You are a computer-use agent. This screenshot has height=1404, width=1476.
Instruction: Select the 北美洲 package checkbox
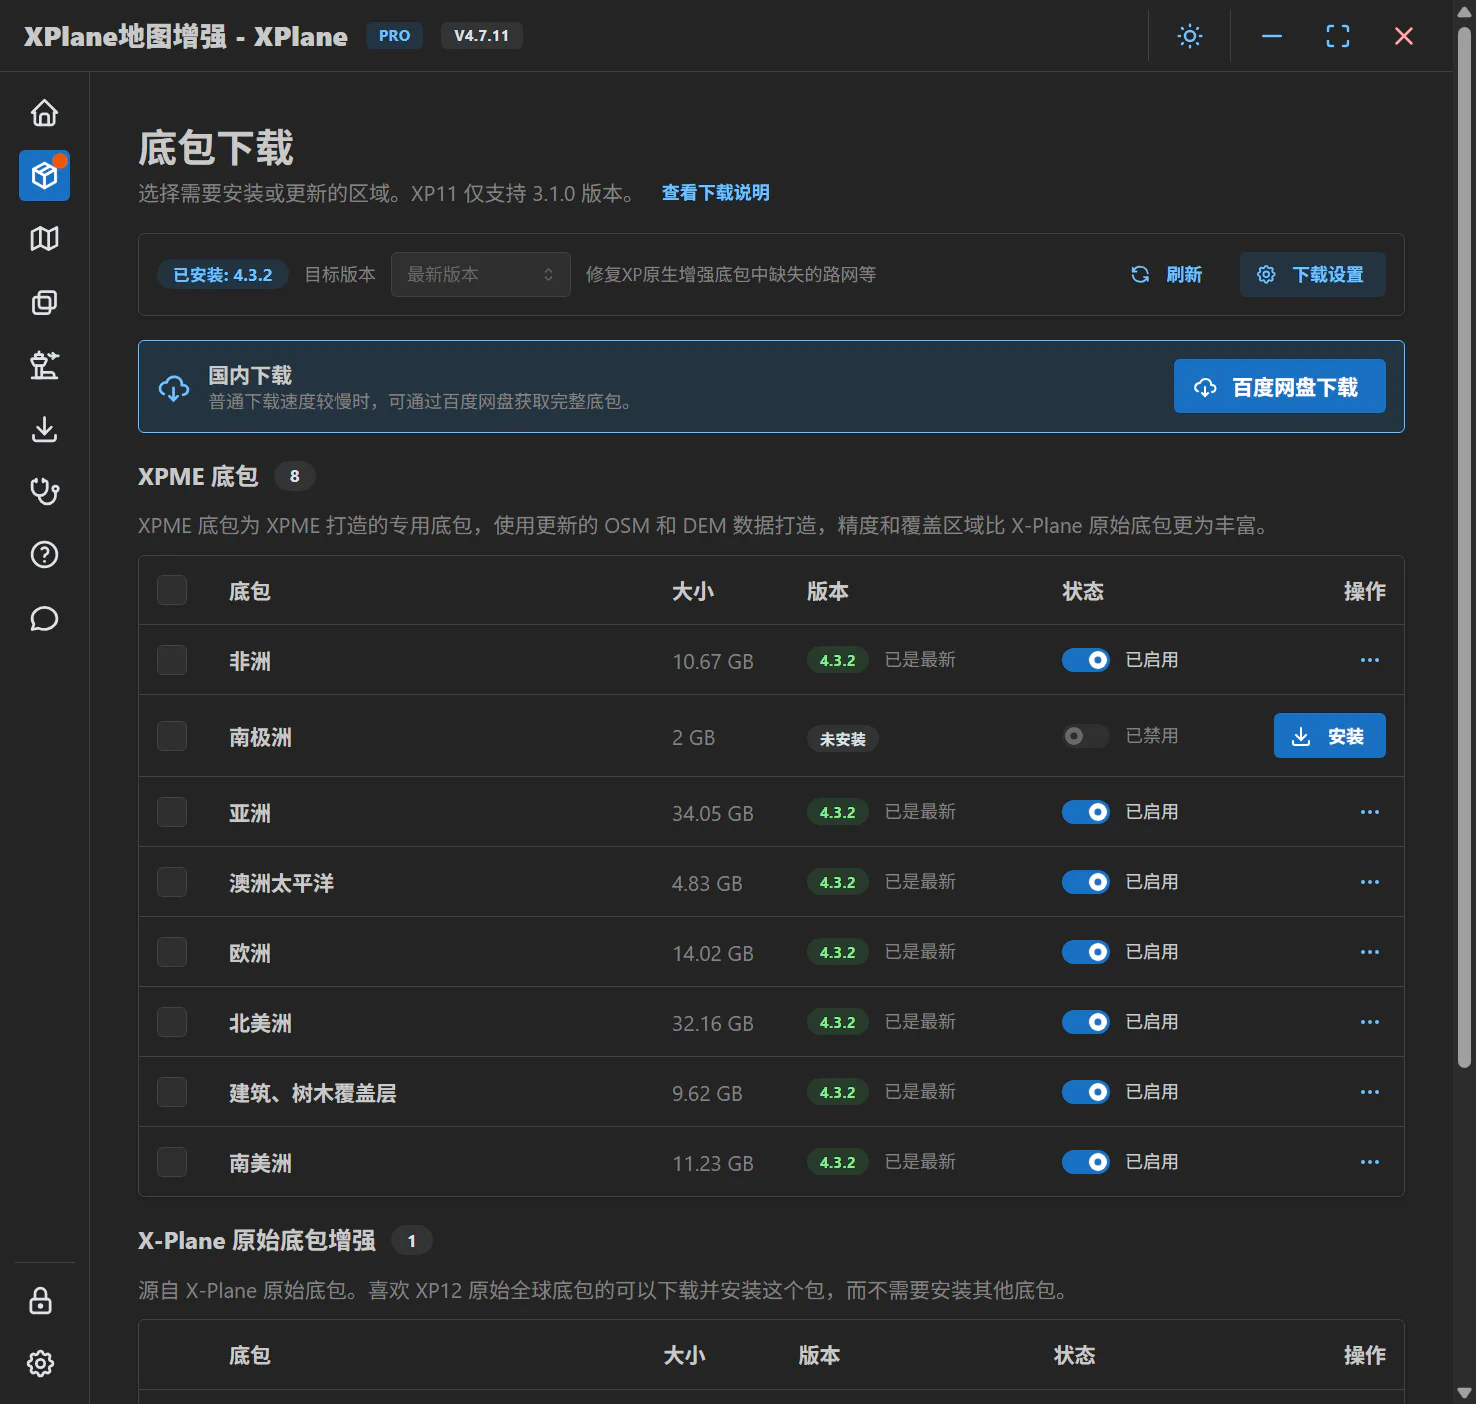click(172, 1022)
